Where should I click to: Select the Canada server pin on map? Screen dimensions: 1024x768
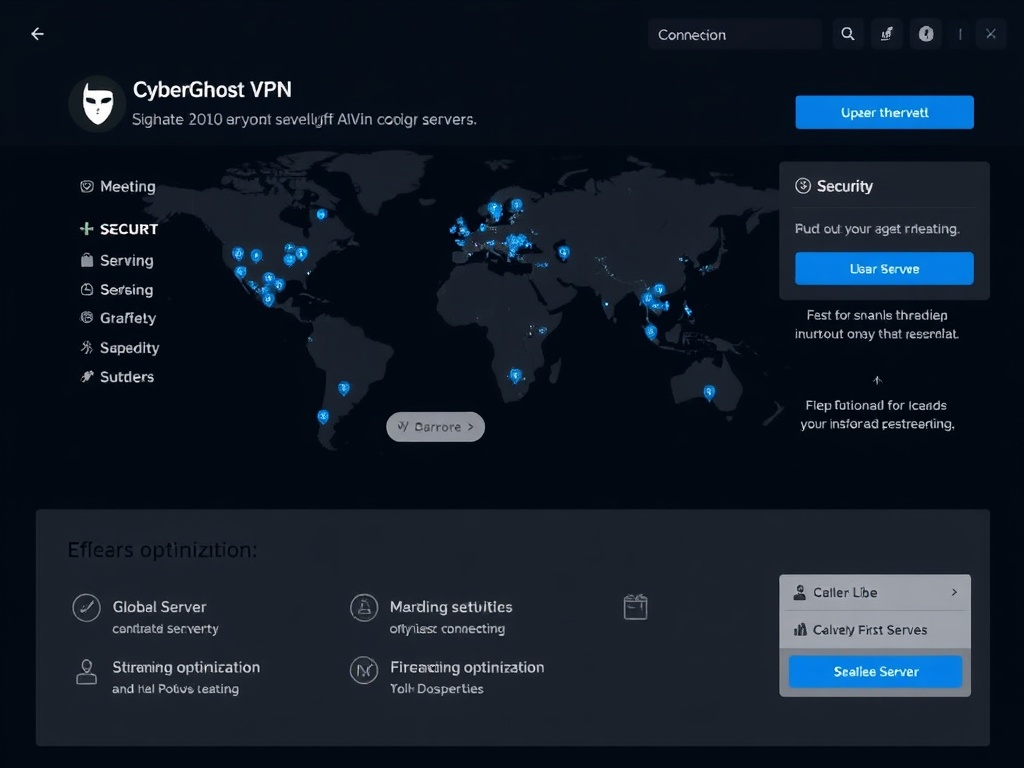pyautogui.click(x=321, y=214)
